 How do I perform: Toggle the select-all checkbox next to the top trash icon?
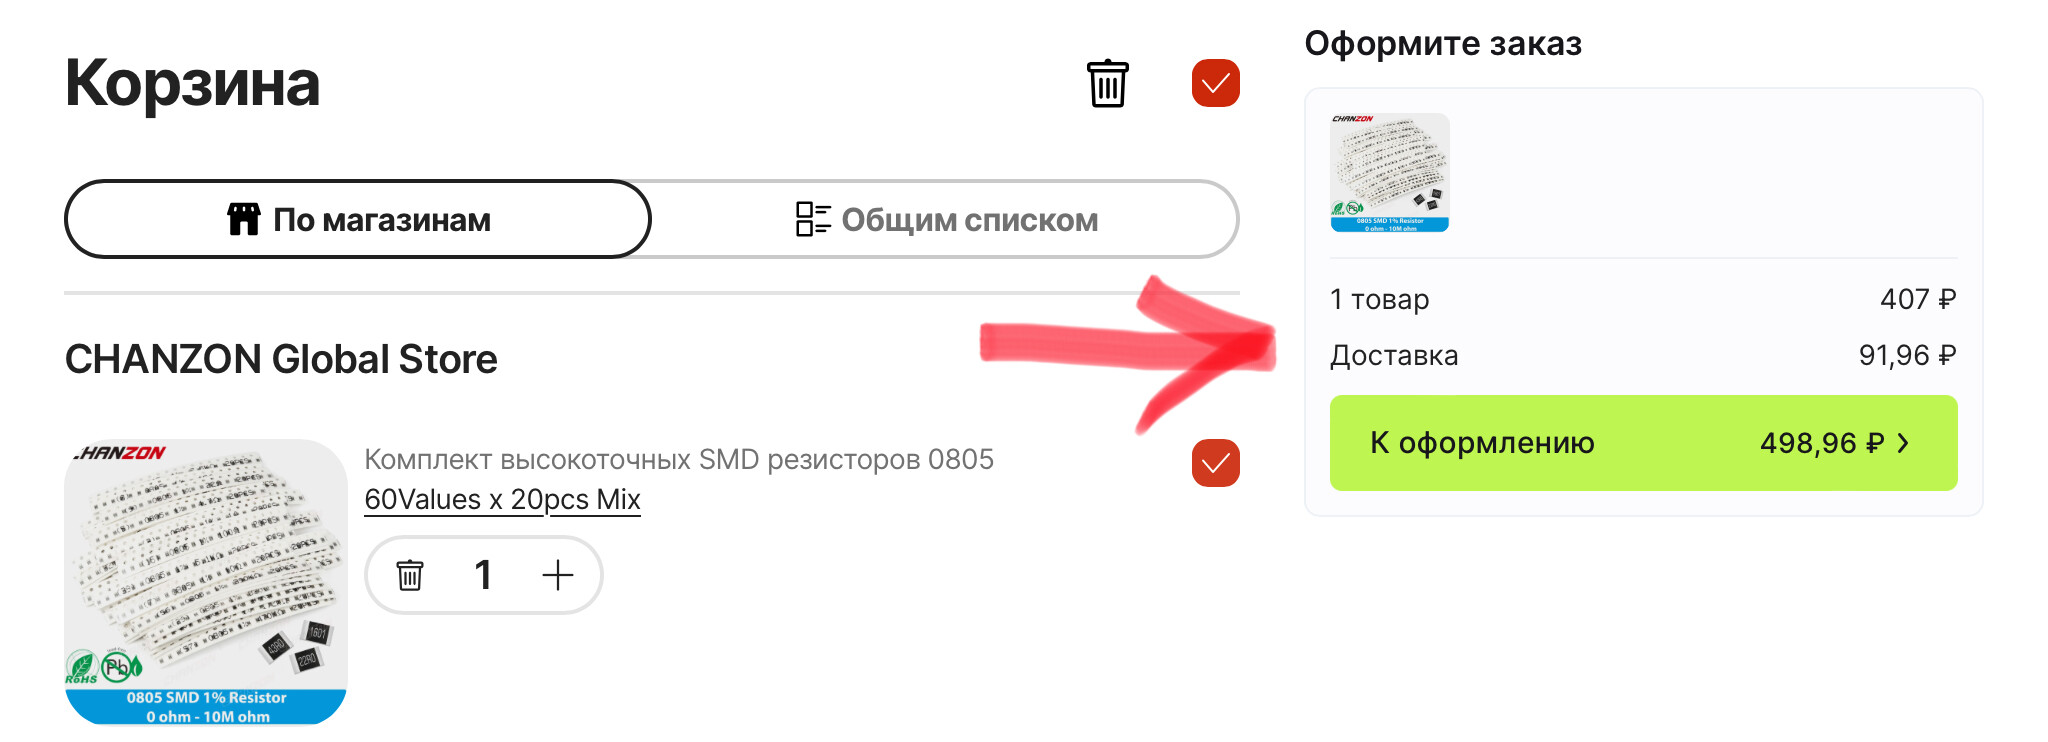pyautogui.click(x=1215, y=83)
